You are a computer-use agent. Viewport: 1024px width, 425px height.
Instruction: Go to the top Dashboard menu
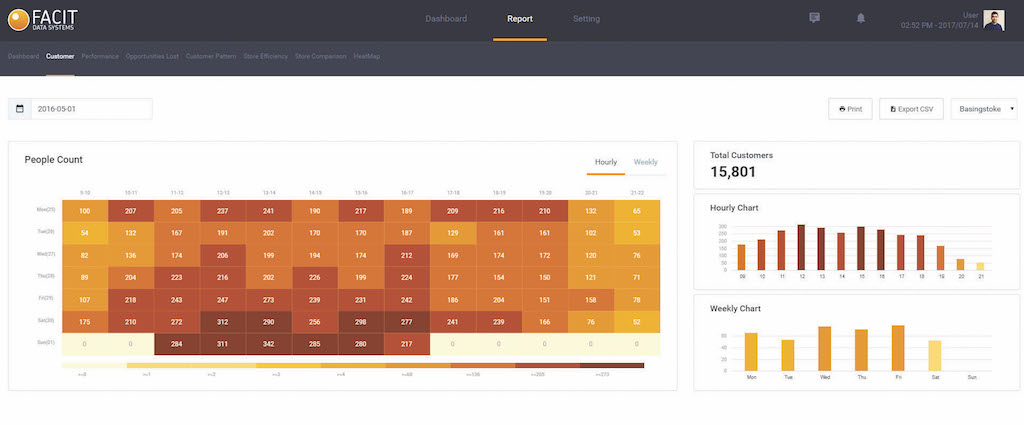click(x=446, y=19)
